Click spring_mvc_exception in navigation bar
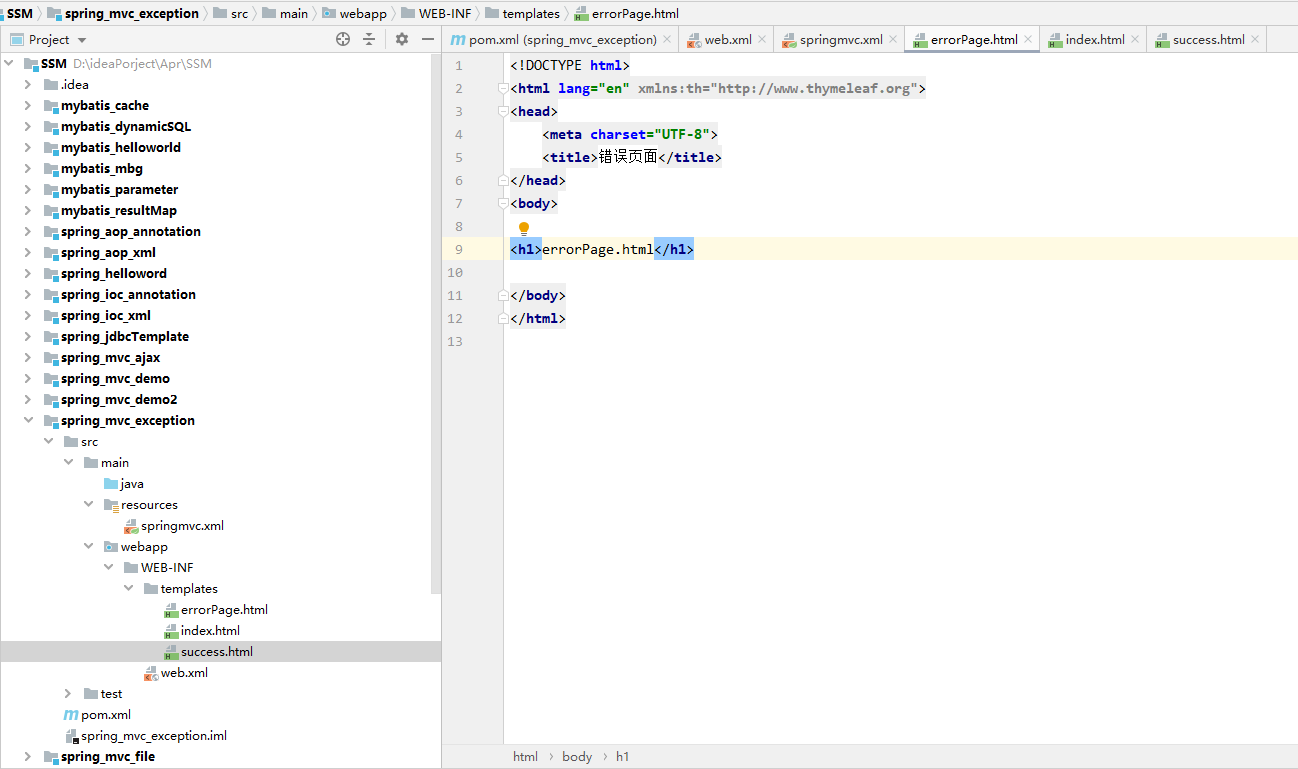The image size is (1298, 769). click(x=132, y=13)
